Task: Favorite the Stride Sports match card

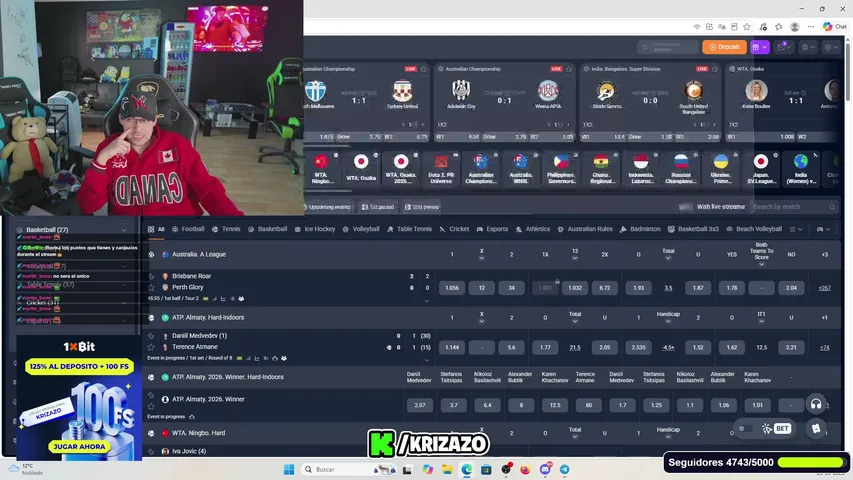Action: click(715, 69)
